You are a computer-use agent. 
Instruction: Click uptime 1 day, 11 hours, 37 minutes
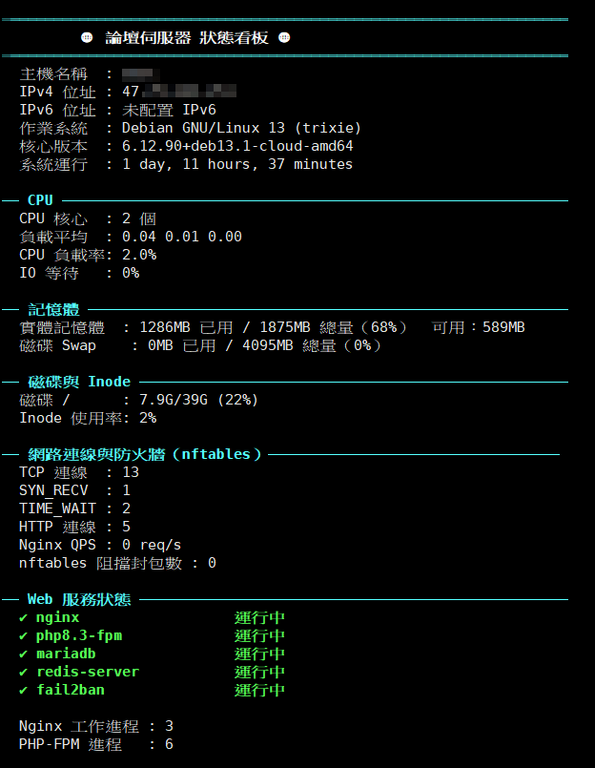237,164
